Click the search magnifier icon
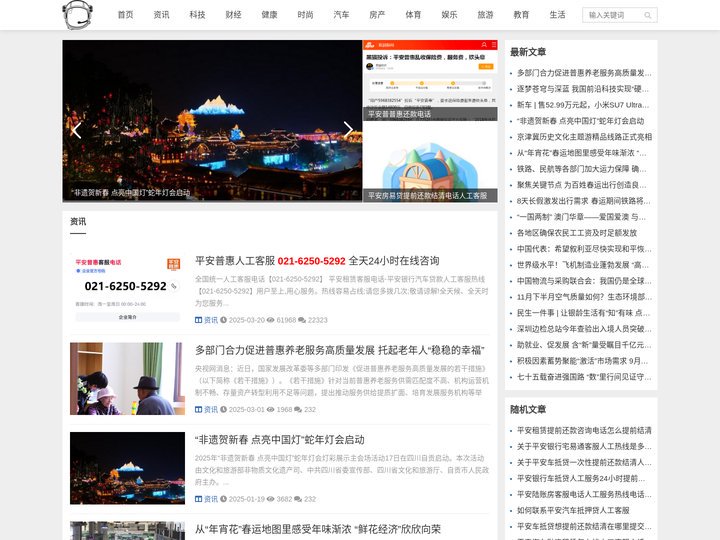Screen dimensions: 720x540 (x=647, y=15)
